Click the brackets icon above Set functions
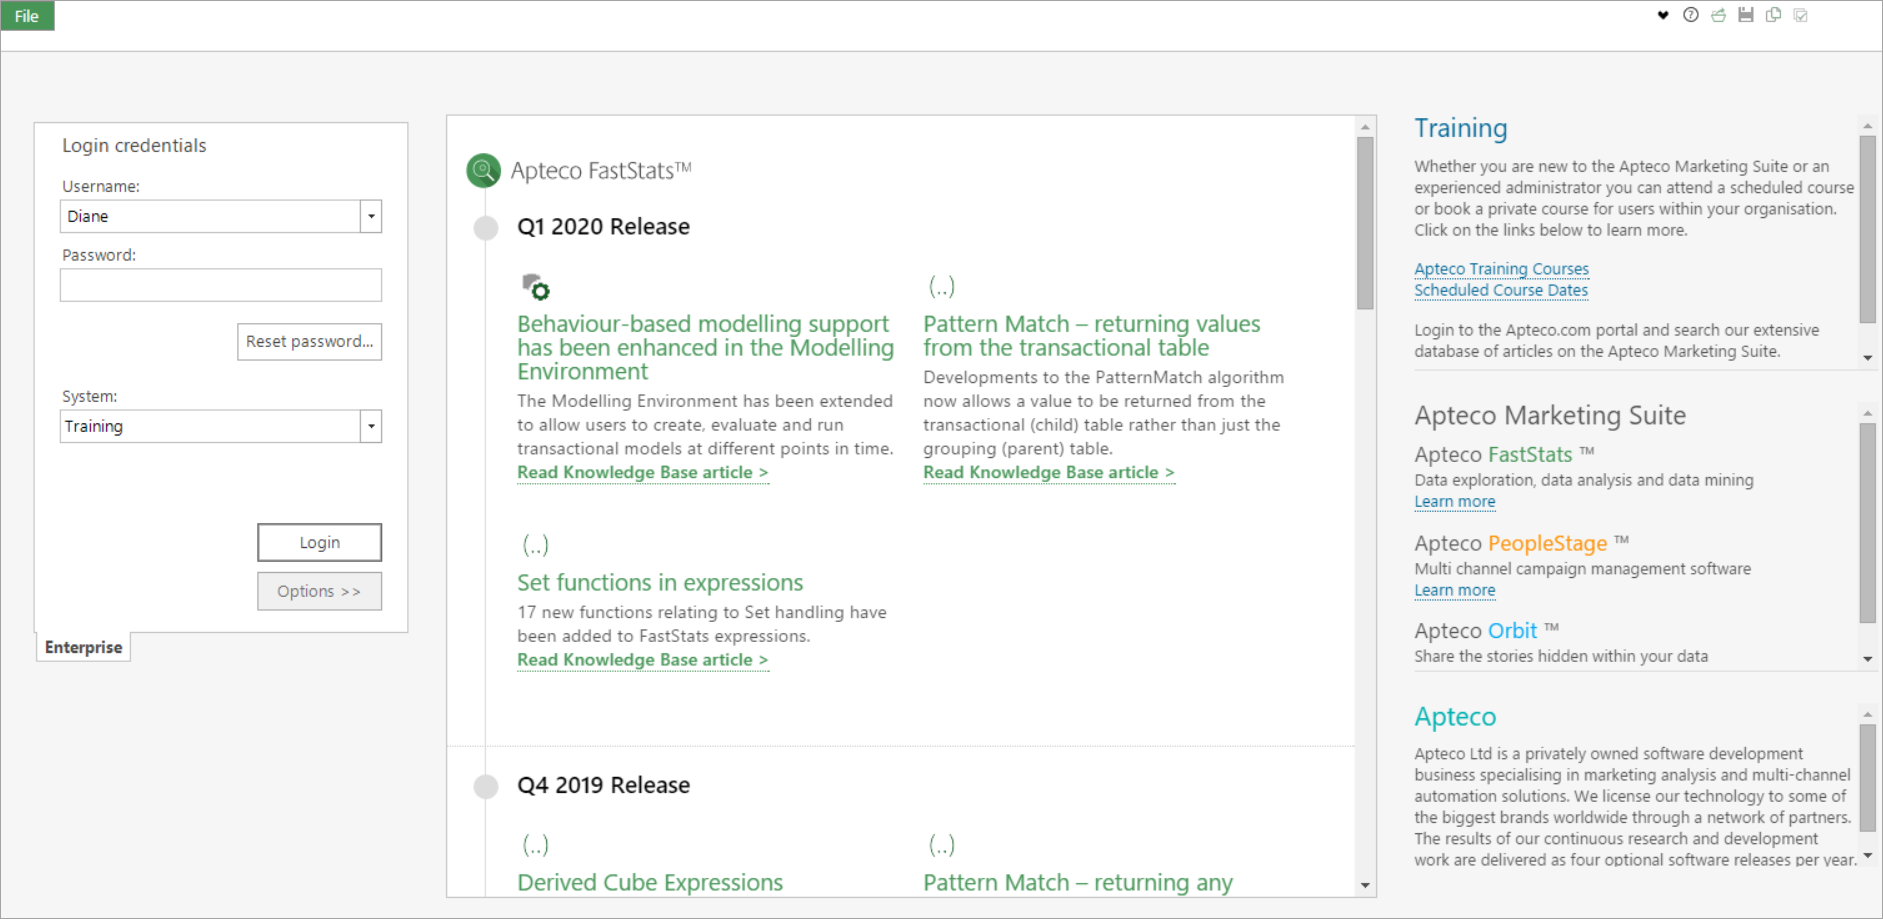Image resolution: width=1883 pixels, height=919 pixels. click(x=536, y=545)
